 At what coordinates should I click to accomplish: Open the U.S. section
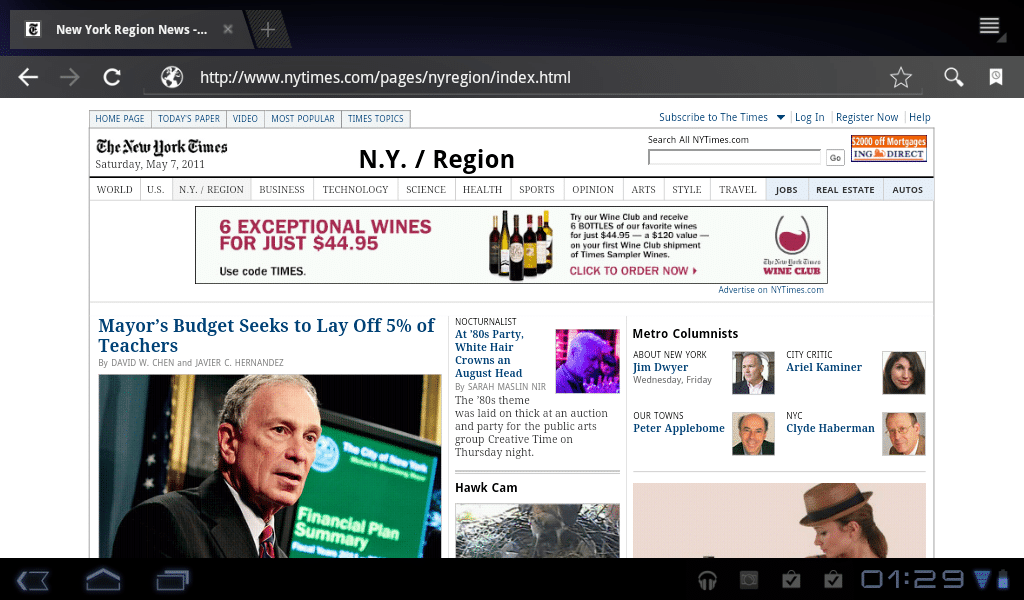(x=155, y=189)
